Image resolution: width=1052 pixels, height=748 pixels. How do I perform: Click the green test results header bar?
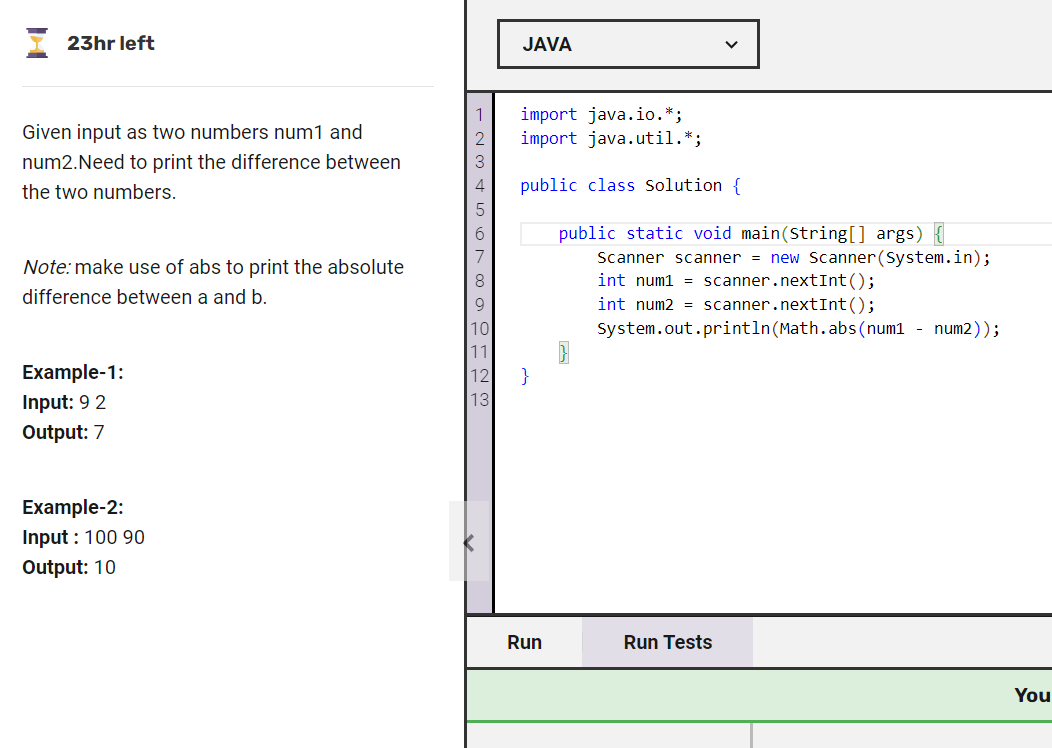(758, 695)
